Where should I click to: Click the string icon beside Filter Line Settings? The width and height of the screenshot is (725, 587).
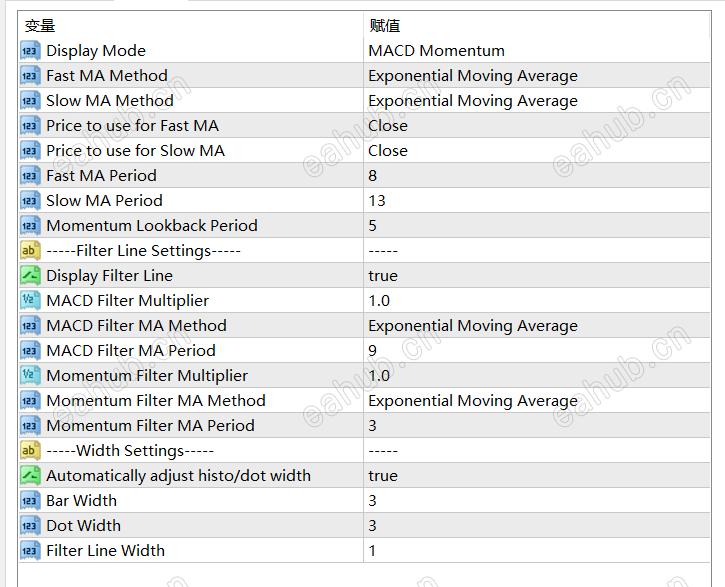point(29,251)
